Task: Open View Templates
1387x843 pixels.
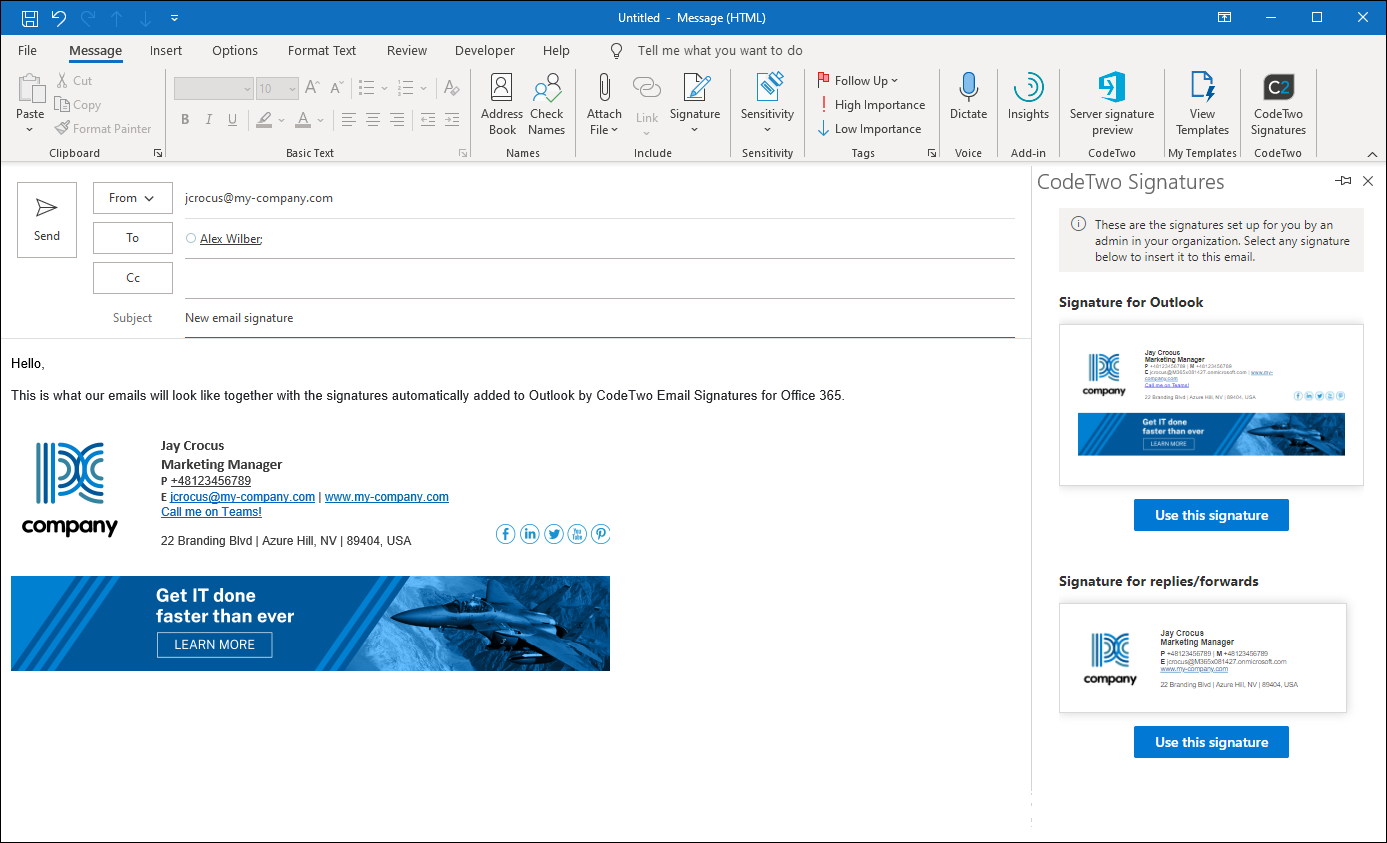Action: (x=1202, y=105)
